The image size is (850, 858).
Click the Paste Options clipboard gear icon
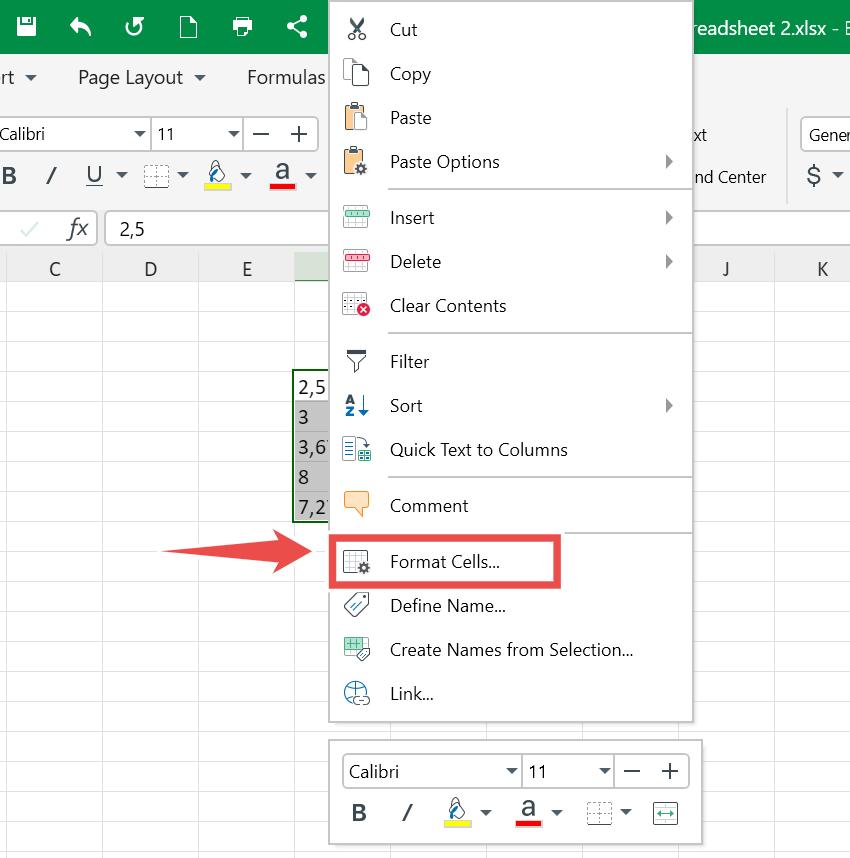(356, 161)
